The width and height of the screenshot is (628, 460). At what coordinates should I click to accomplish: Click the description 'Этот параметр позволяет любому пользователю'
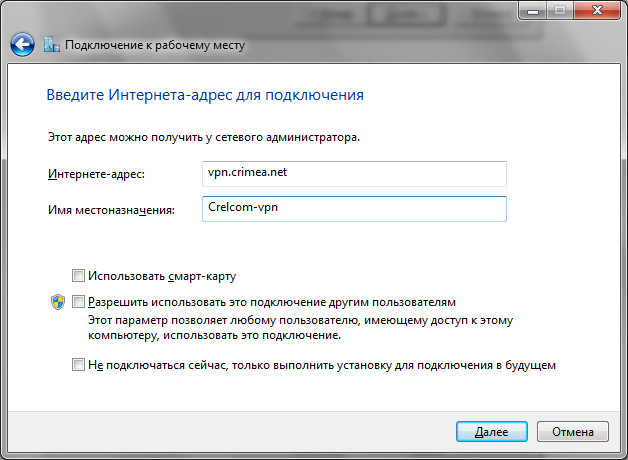coord(224,321)
